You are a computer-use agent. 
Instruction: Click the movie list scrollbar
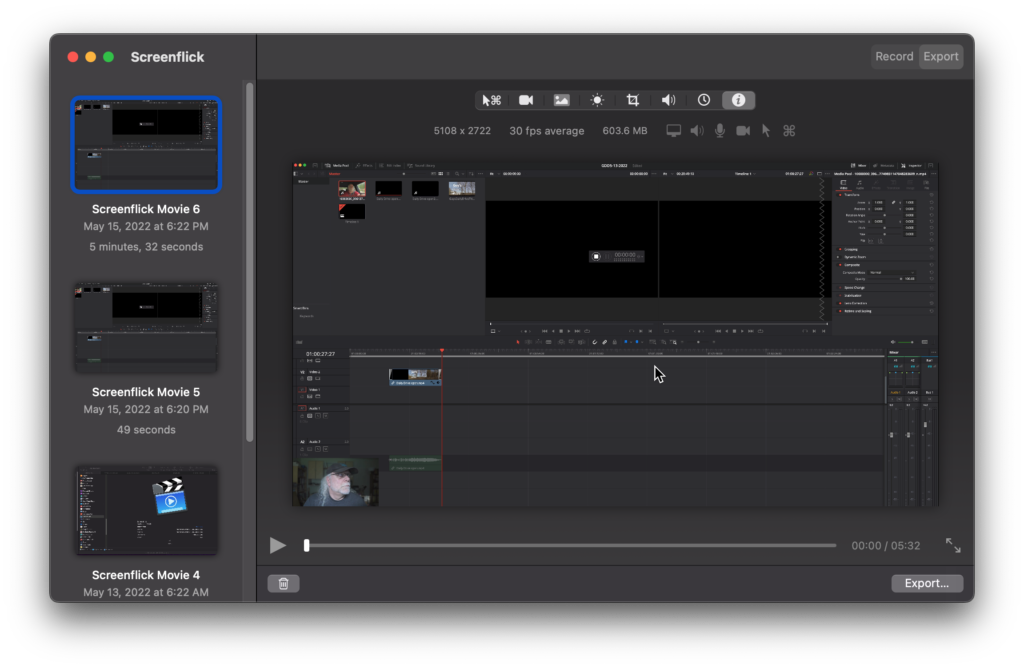249,261
